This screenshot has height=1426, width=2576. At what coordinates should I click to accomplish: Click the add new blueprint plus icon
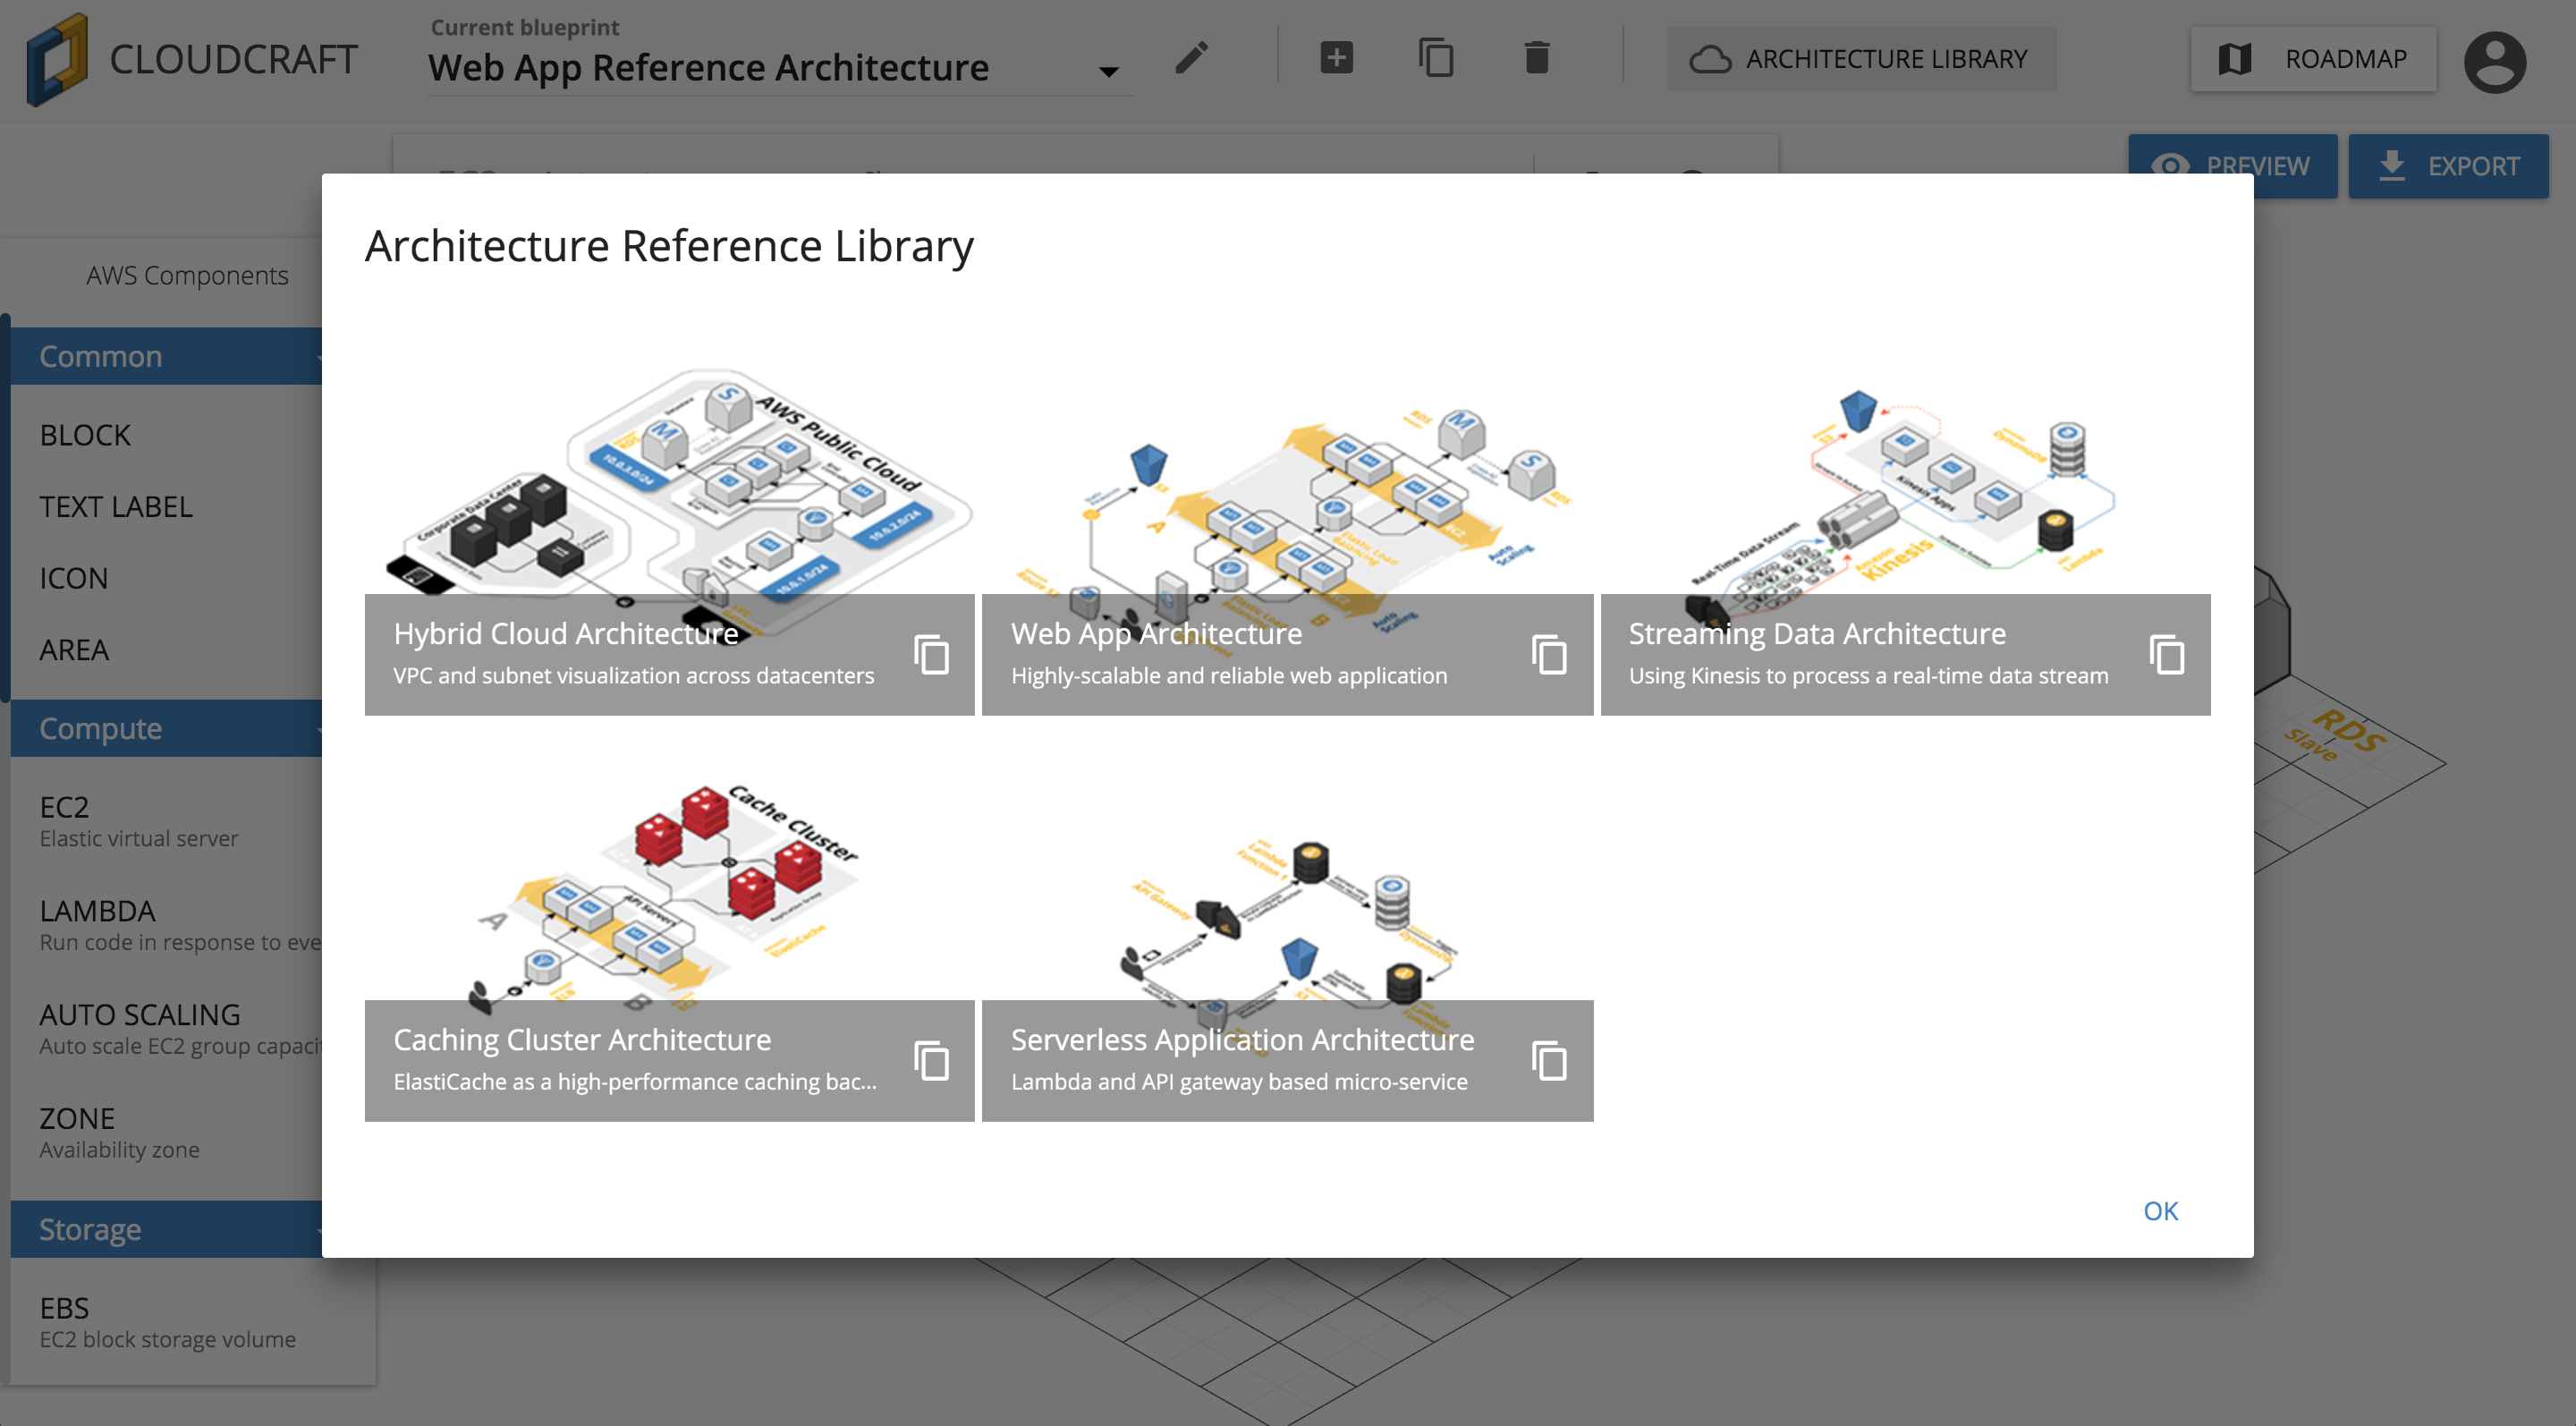[1336, 58]
